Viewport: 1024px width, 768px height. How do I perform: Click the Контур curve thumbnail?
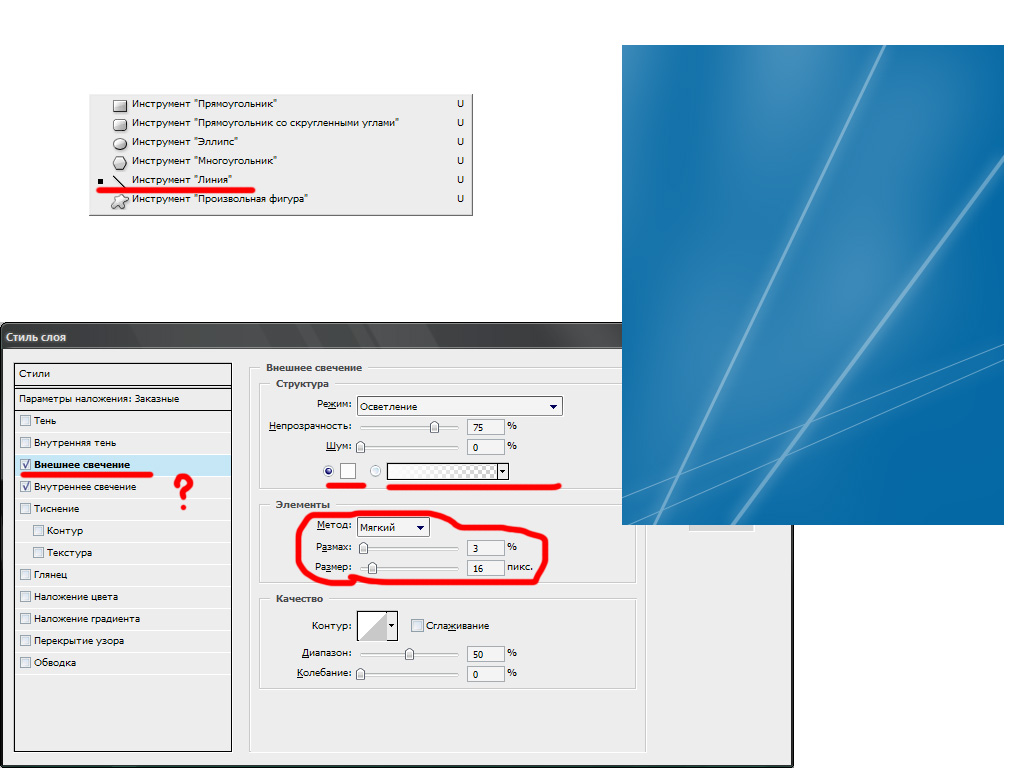coord(372,626)
